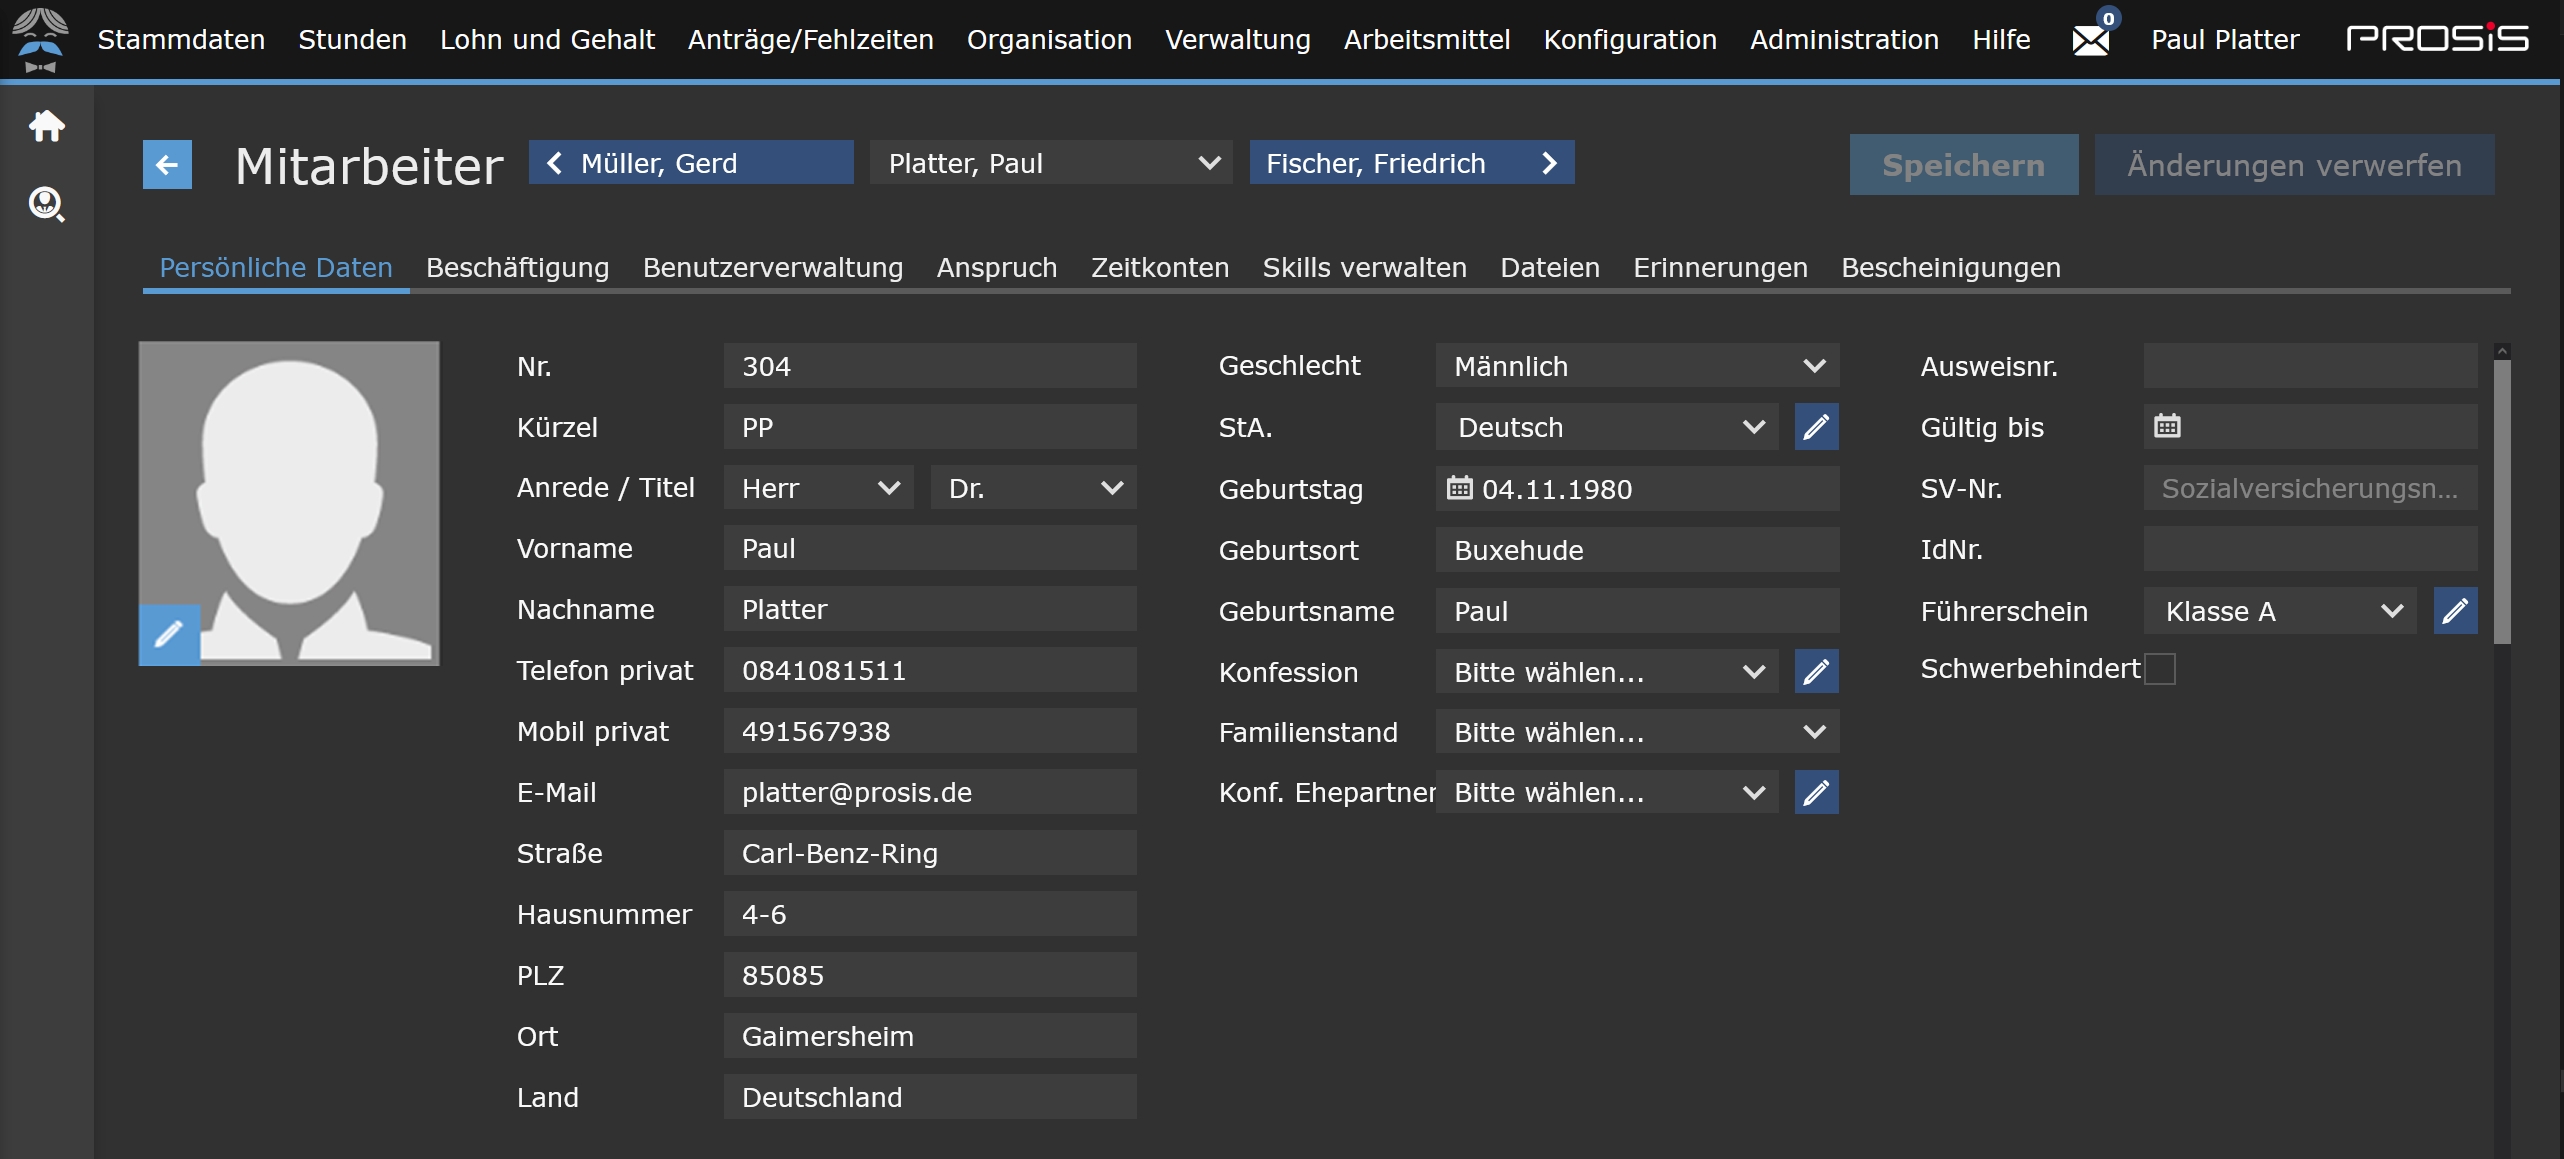Click pencil icon next to Konfession
2564x1159 pixels.
(1816, 671)
